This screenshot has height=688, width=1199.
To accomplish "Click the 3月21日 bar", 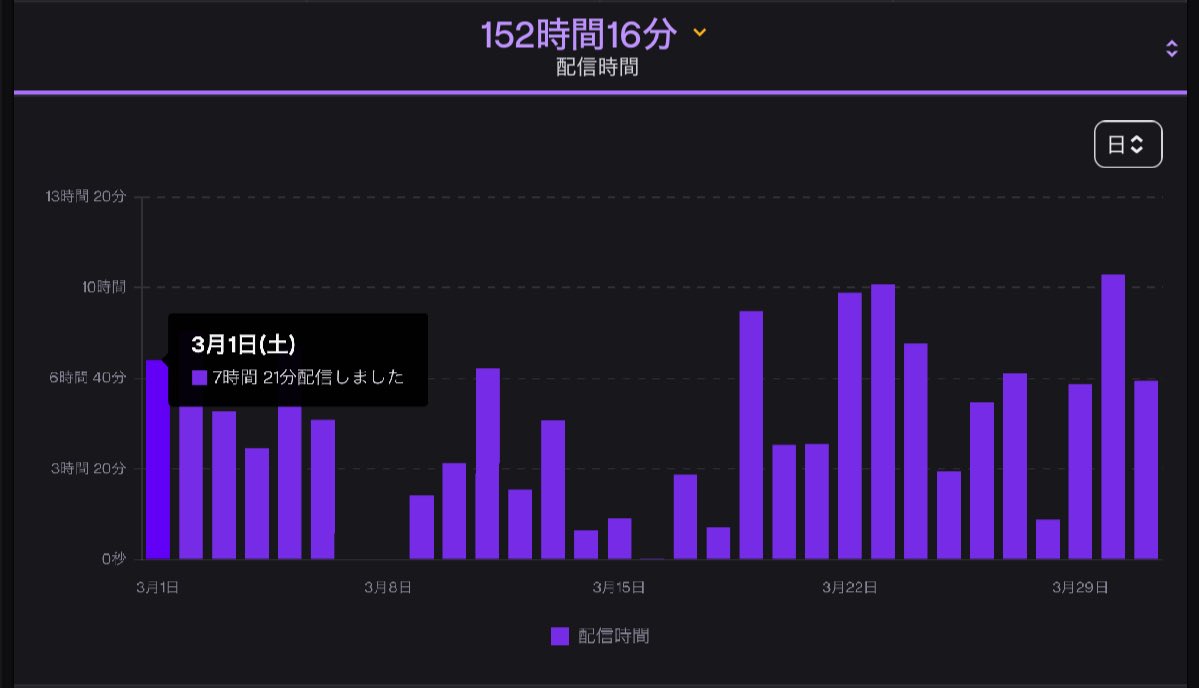I will click(817, 501).
